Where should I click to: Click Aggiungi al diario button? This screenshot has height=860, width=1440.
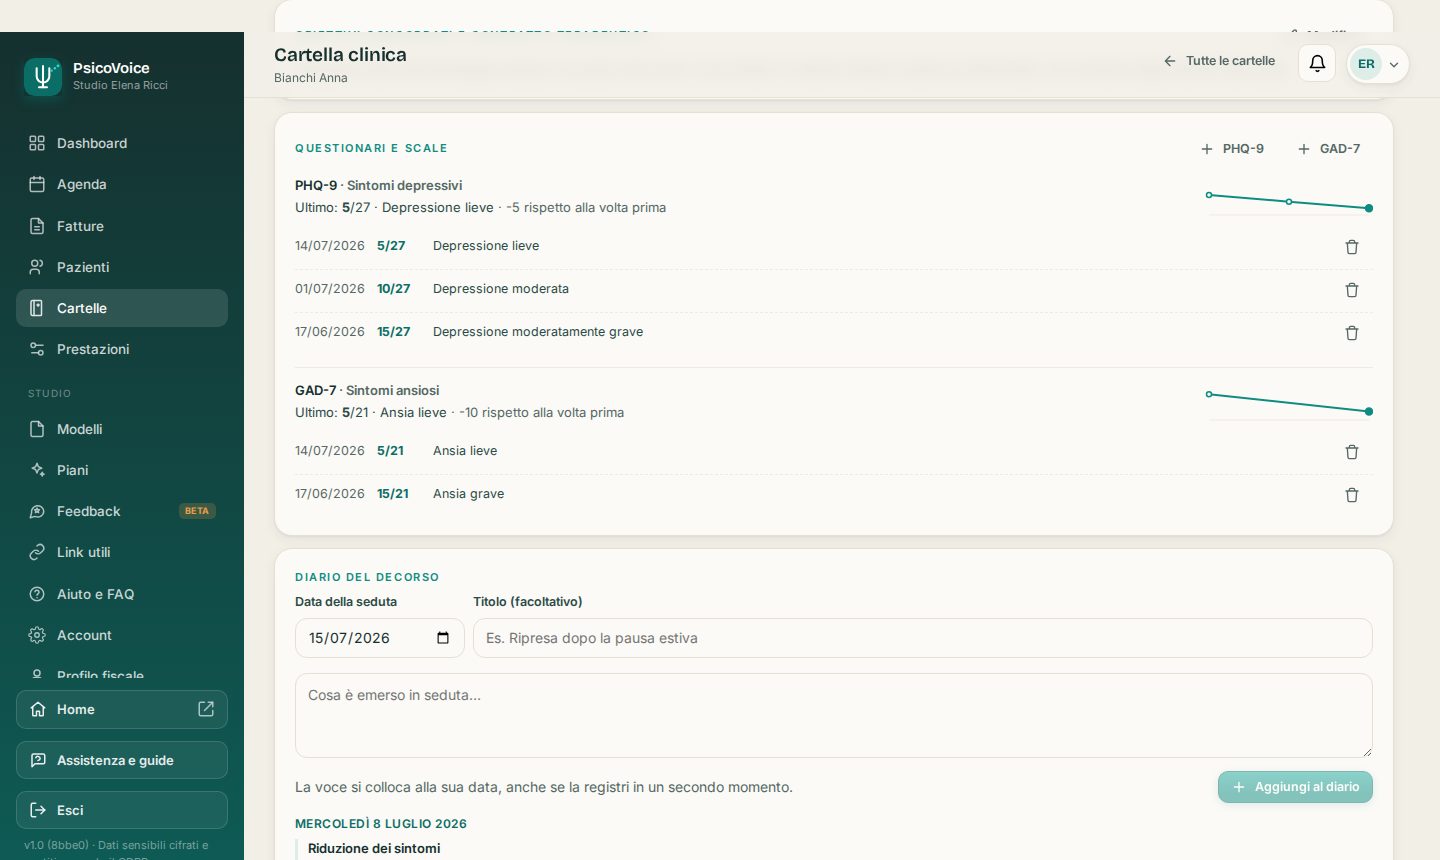click(1295, 787)
